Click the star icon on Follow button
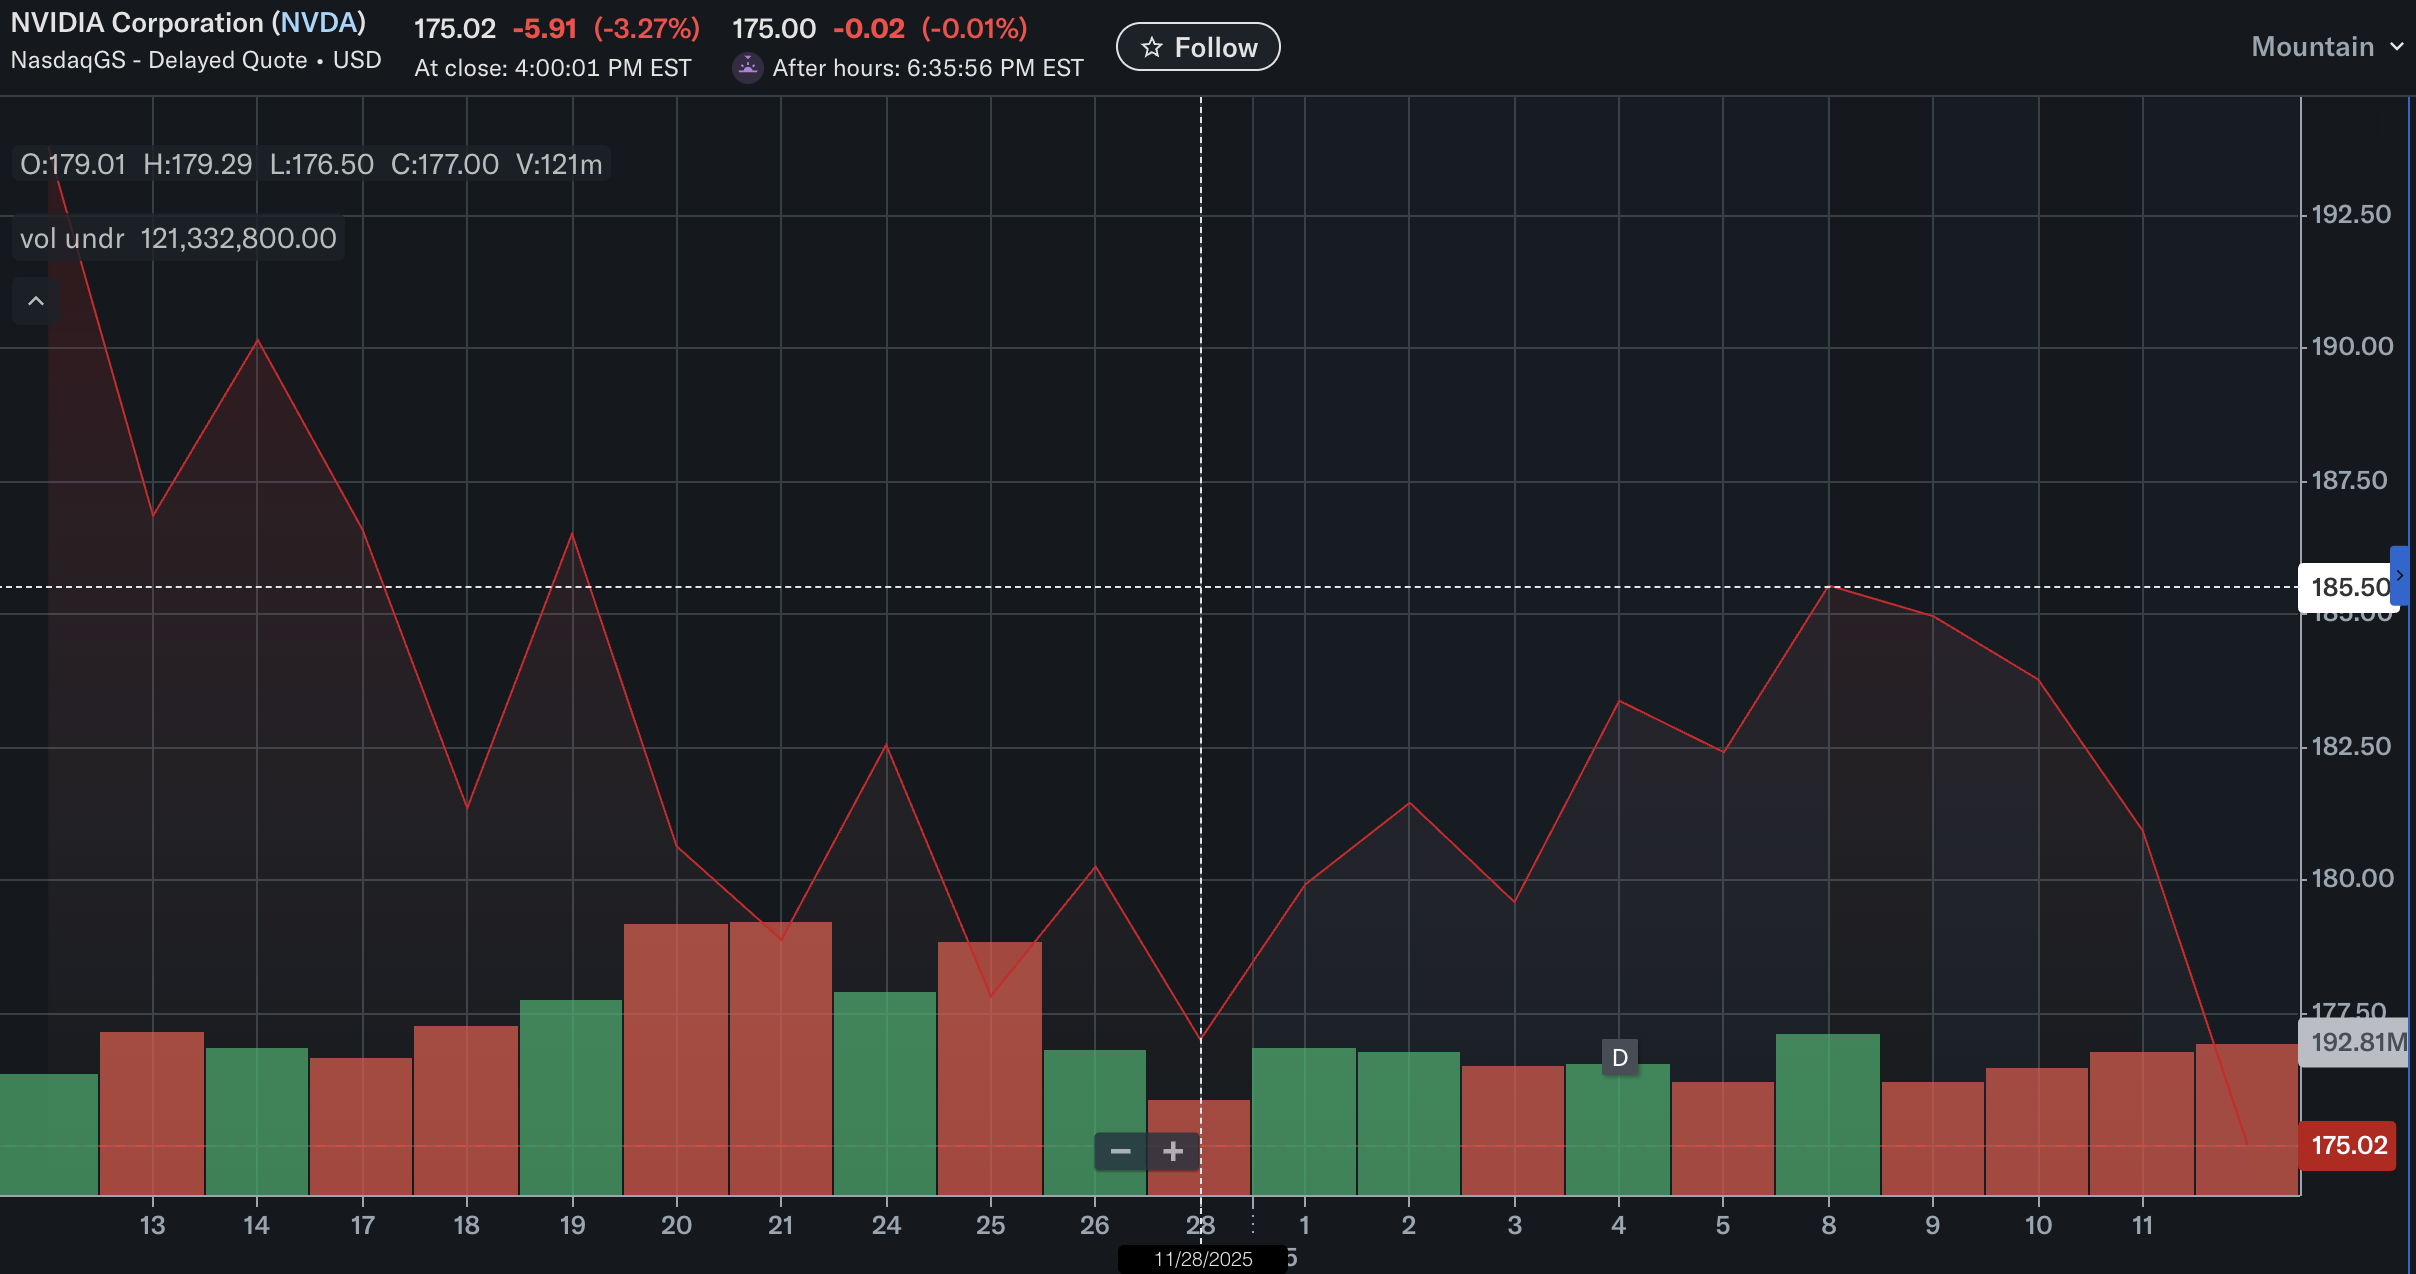 click(x=1152, y=47)
